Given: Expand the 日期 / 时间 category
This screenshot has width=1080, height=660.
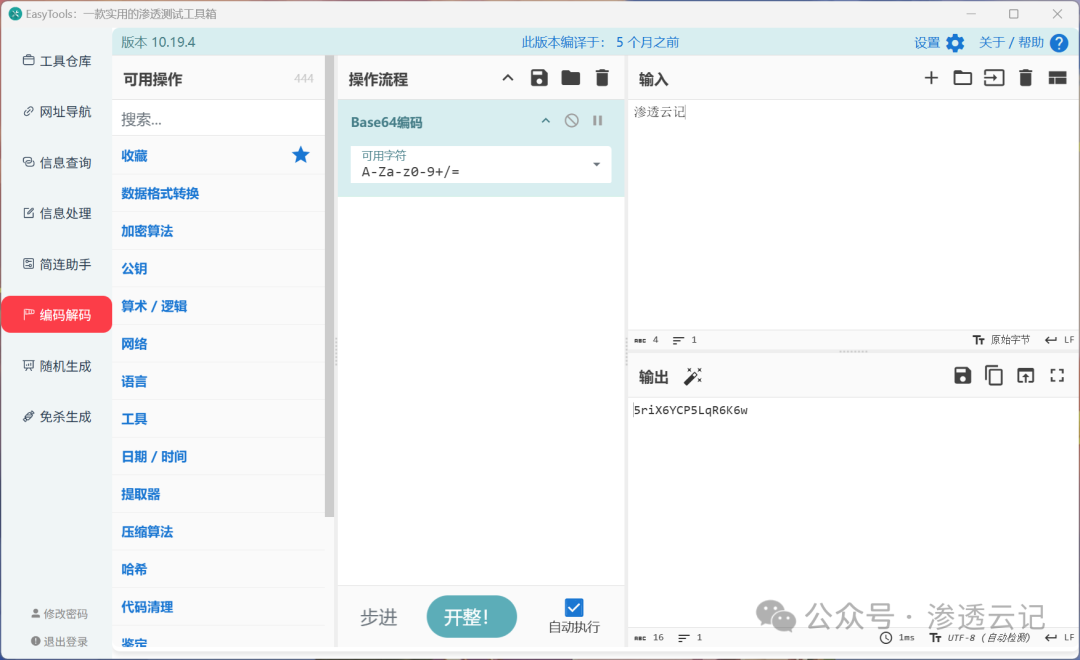Looking at the screenshot, I should click(218, 456).
